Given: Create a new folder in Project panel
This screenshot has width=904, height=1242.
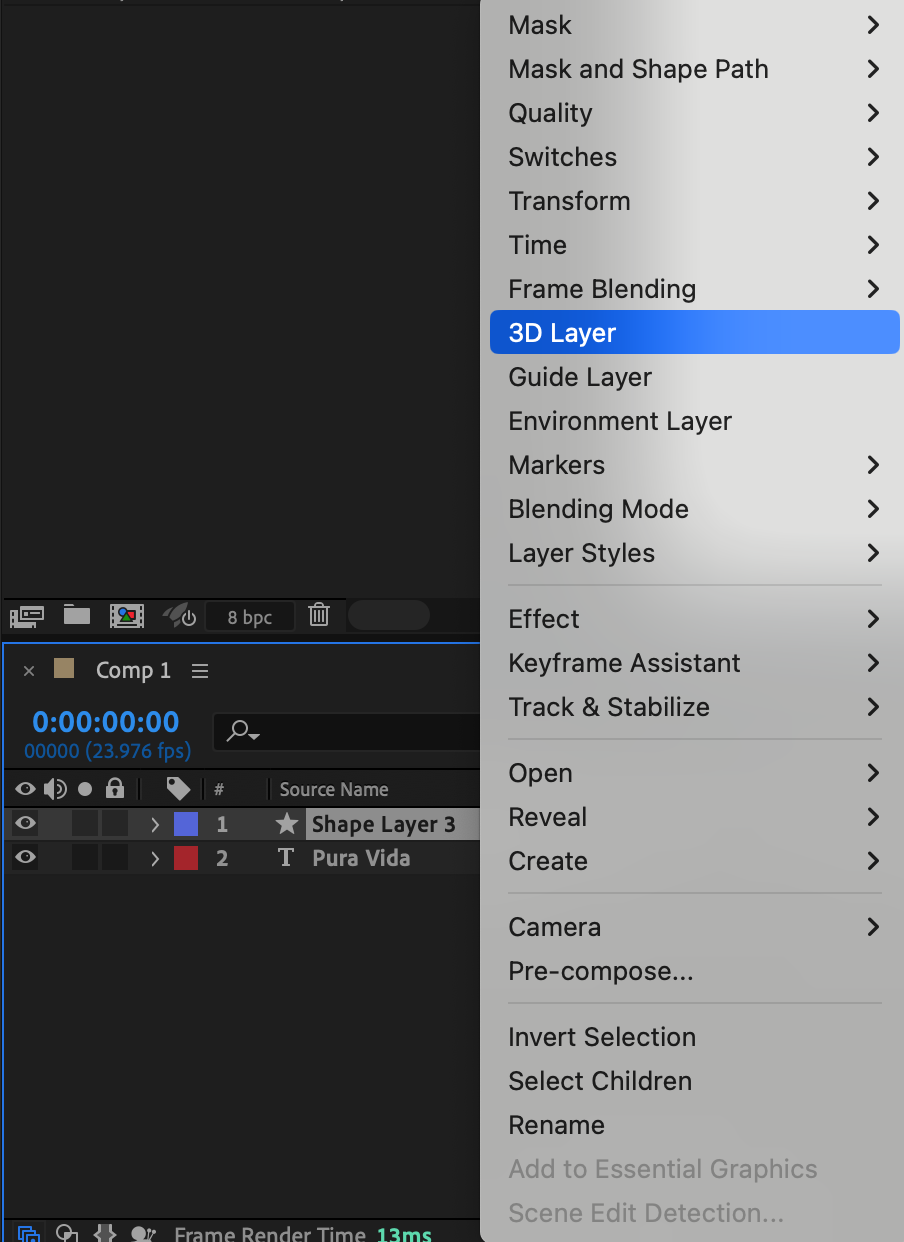Looking at the screenshot, I should 77,615.
